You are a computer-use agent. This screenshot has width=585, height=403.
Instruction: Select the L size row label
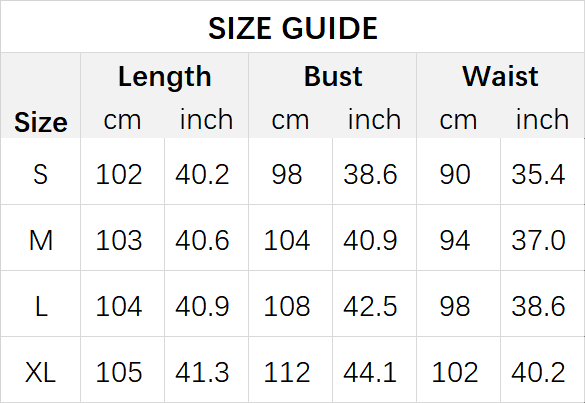41,306
